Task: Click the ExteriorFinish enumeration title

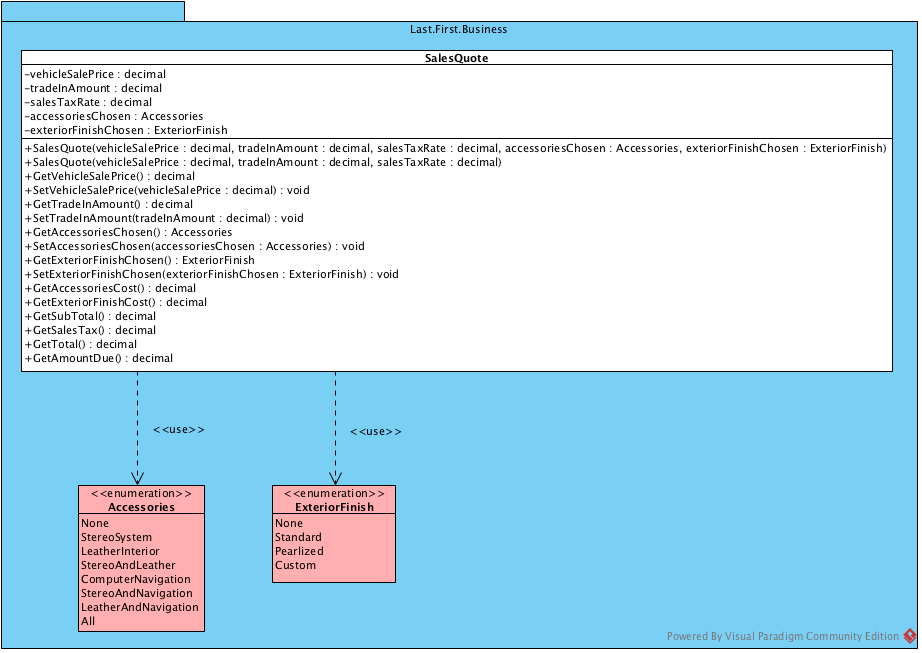Action: (332, 506)
